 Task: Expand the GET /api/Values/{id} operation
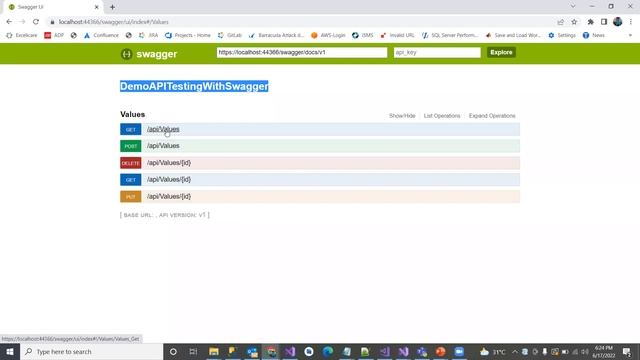[x=169, y=179]
